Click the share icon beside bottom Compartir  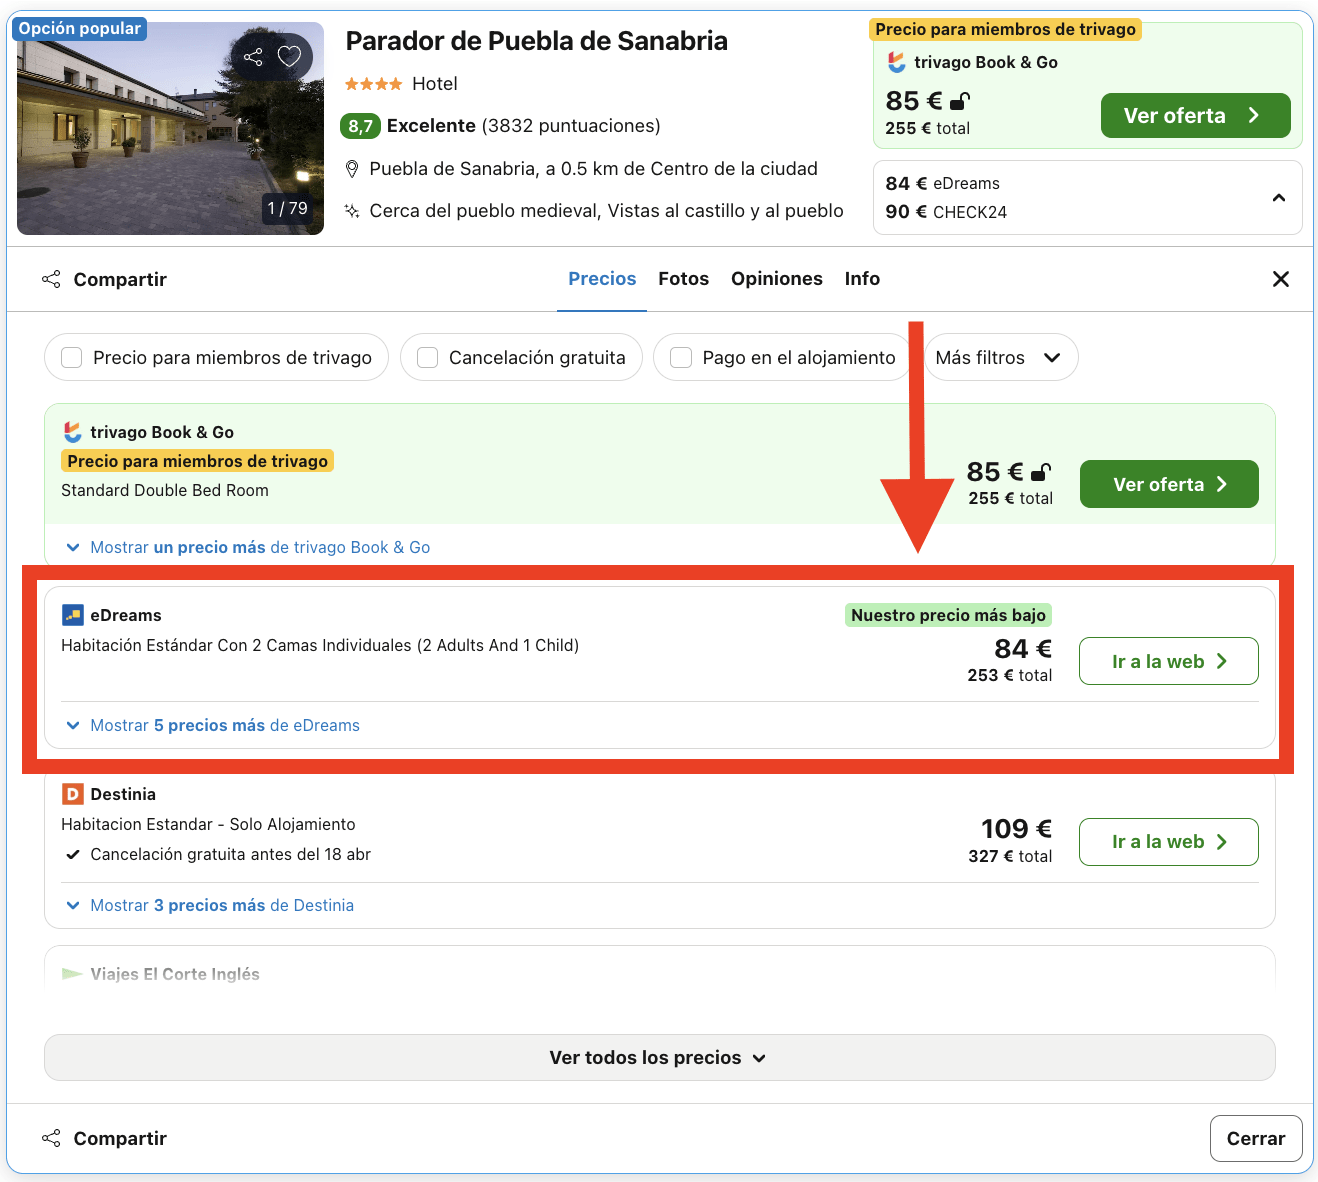point(51,1138)
